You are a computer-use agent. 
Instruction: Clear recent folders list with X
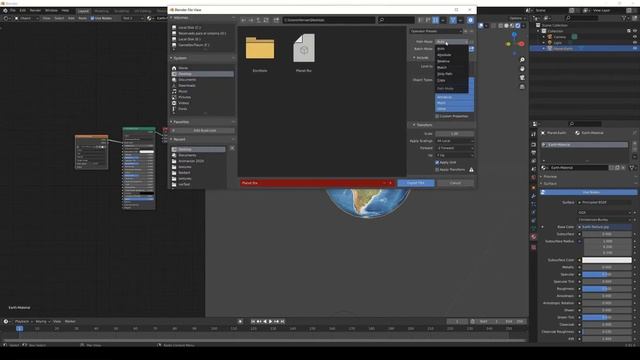coord(232,148)
